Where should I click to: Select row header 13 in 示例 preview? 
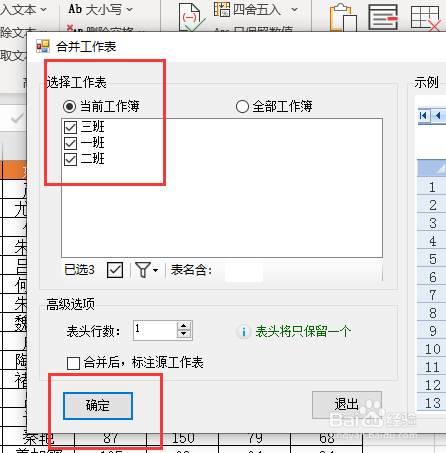(x=432, y=403)
